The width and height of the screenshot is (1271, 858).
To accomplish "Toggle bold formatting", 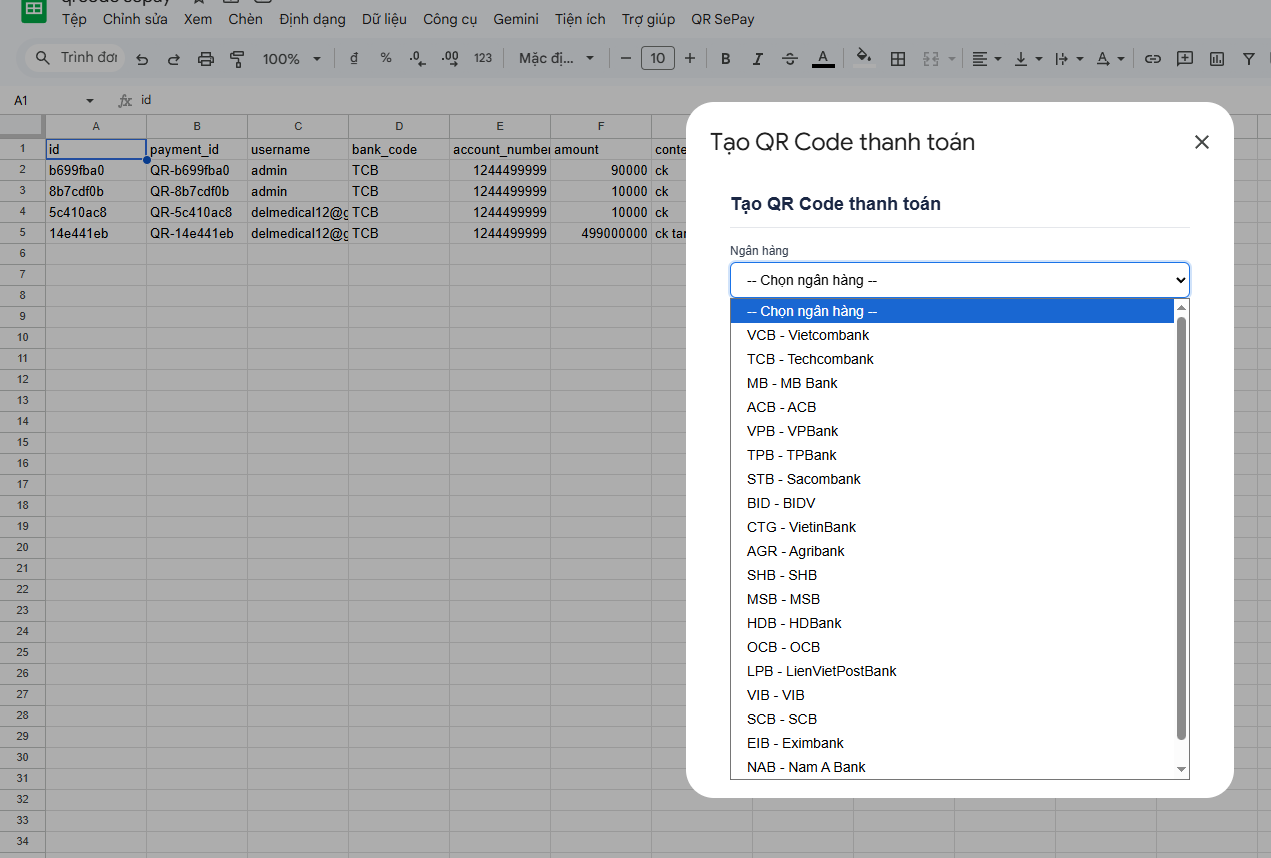I will pos(726,59).
